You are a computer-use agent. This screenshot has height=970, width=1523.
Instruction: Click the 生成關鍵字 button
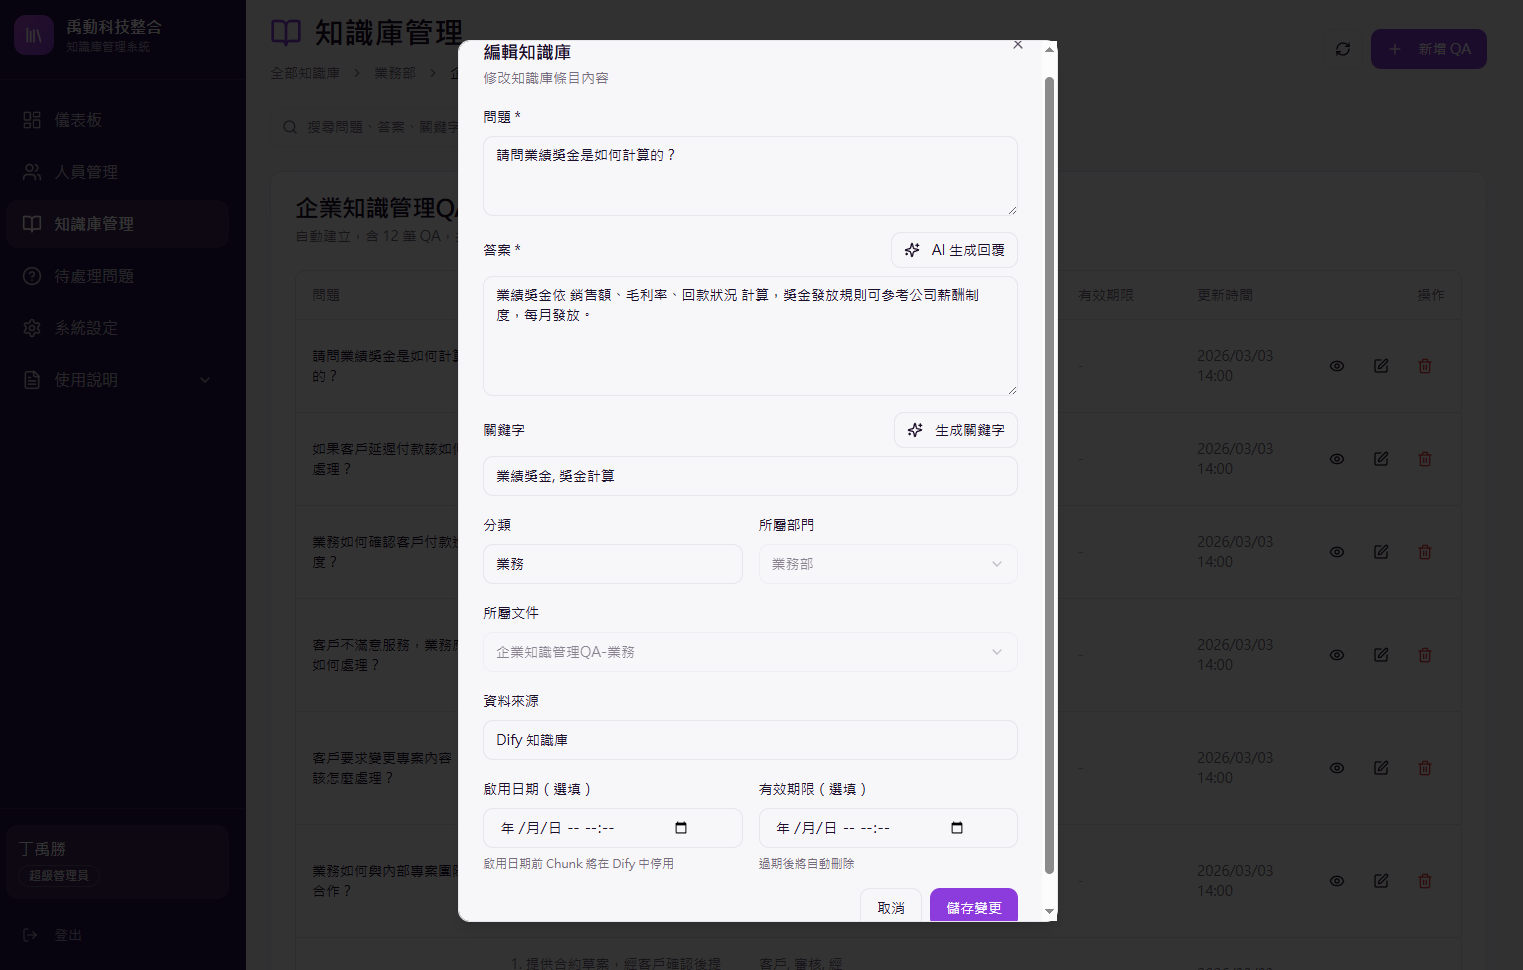point(956,430)
